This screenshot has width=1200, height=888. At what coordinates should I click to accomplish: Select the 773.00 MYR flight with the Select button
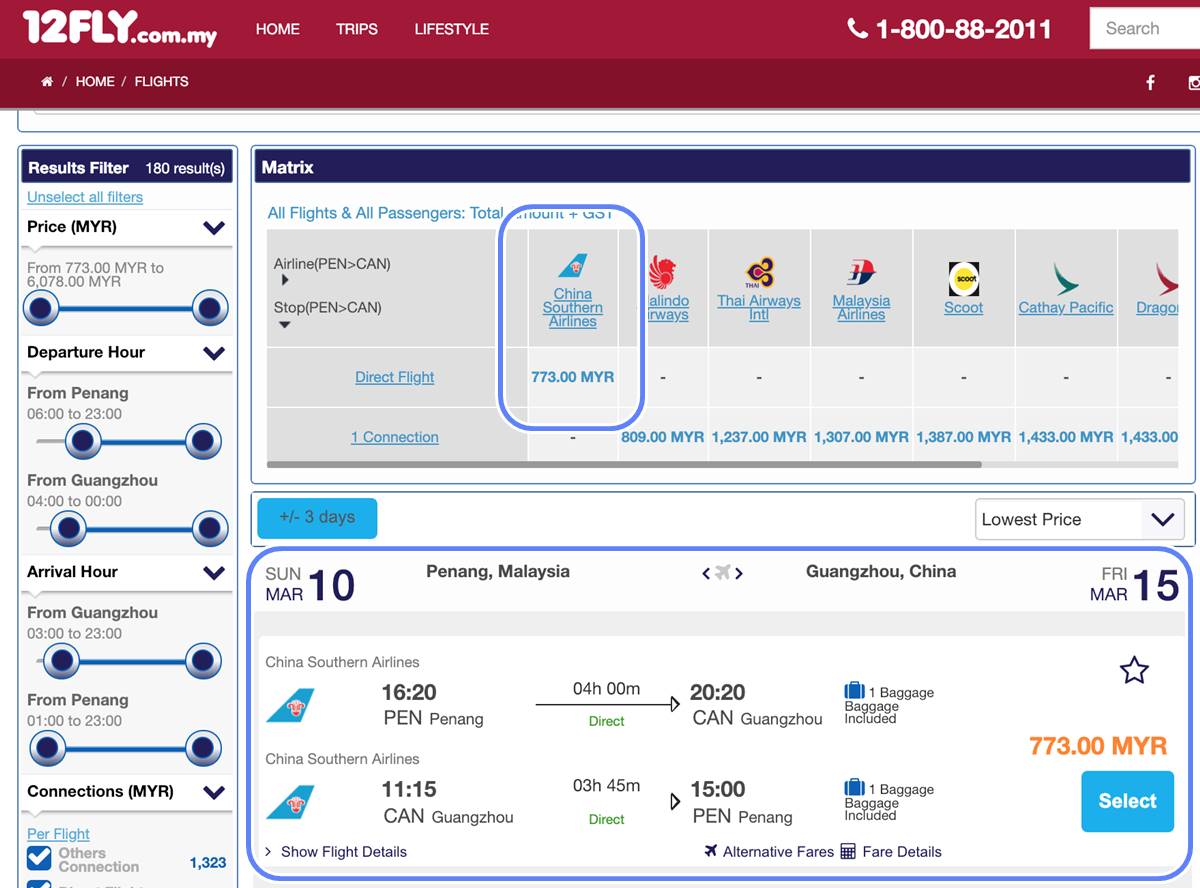(1127, 801)
